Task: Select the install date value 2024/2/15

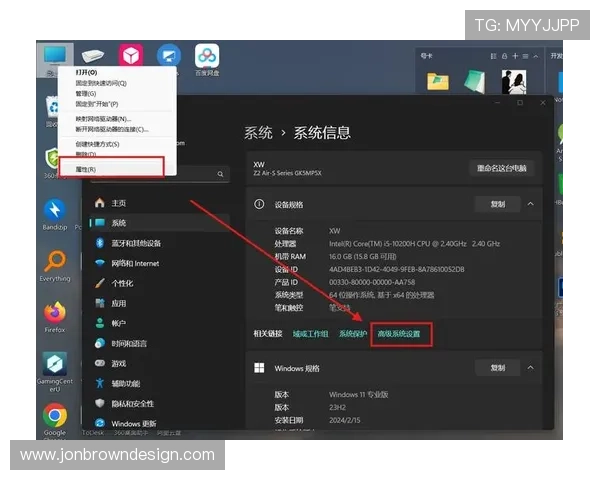Action: pos(345,420)
